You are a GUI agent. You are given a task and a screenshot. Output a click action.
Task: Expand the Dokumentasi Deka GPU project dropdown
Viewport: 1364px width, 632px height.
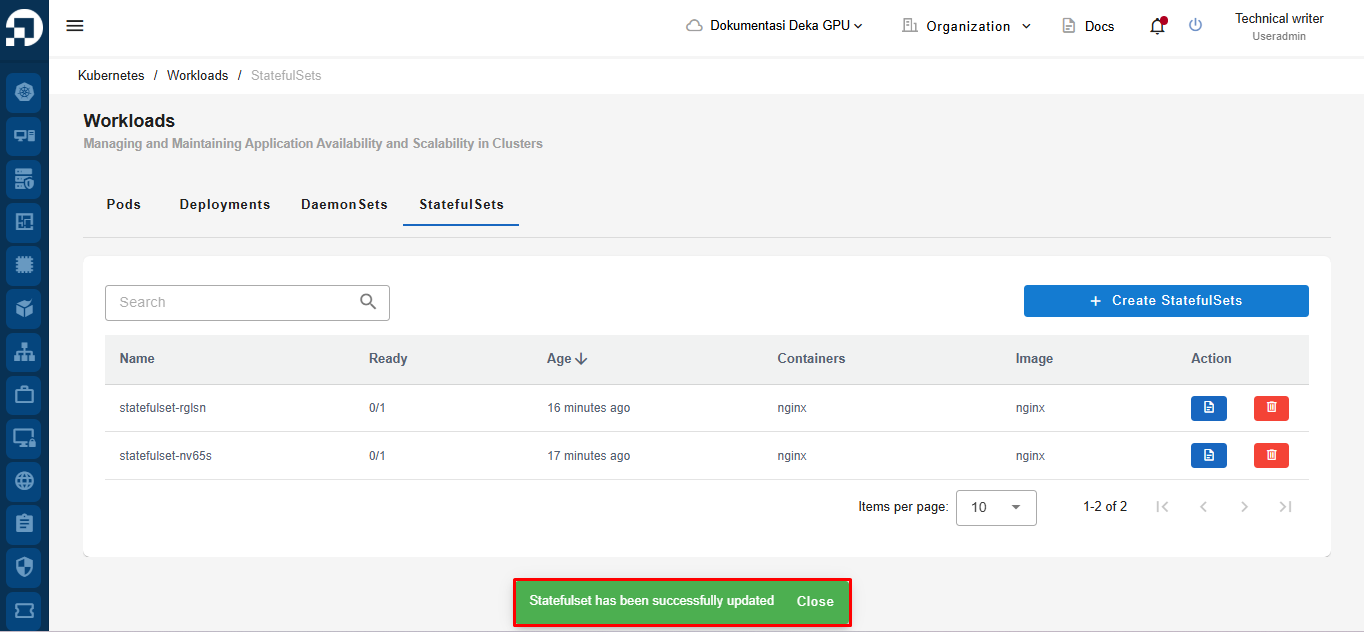click(775, 26)
